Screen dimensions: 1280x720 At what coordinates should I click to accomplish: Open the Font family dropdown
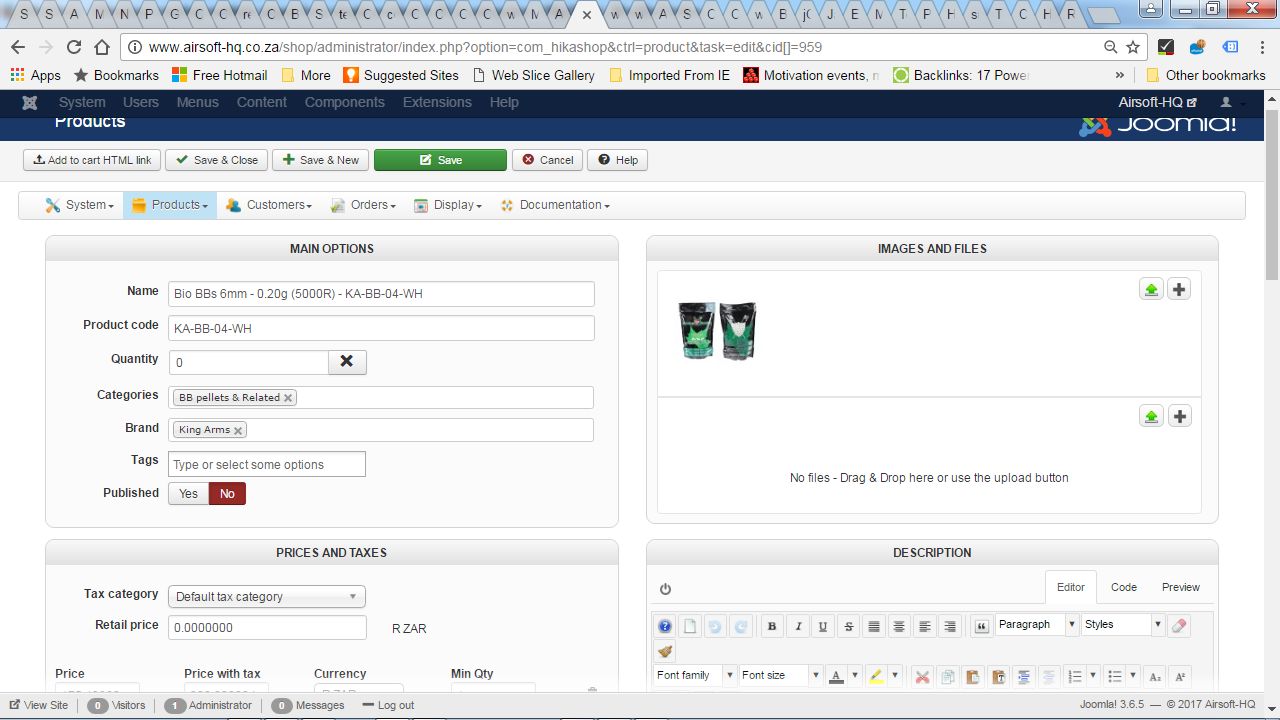pyautogui.click(x=695, y=676)
